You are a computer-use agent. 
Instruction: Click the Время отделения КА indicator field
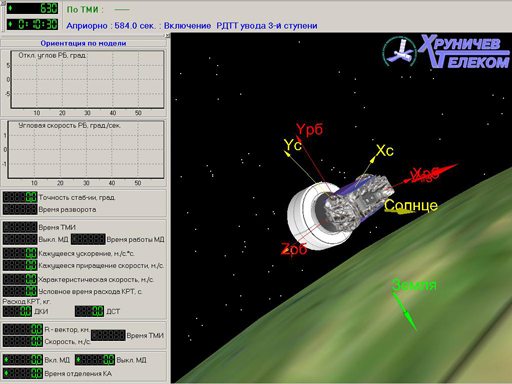coord(23,373)
